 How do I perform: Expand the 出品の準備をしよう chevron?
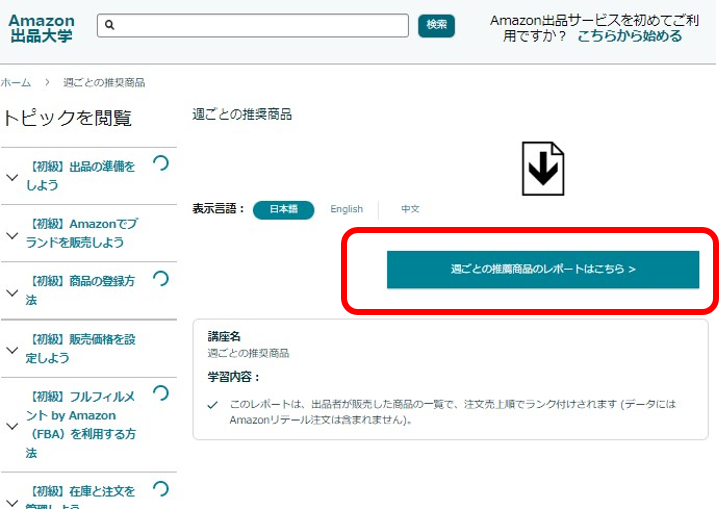click(12, 177)
